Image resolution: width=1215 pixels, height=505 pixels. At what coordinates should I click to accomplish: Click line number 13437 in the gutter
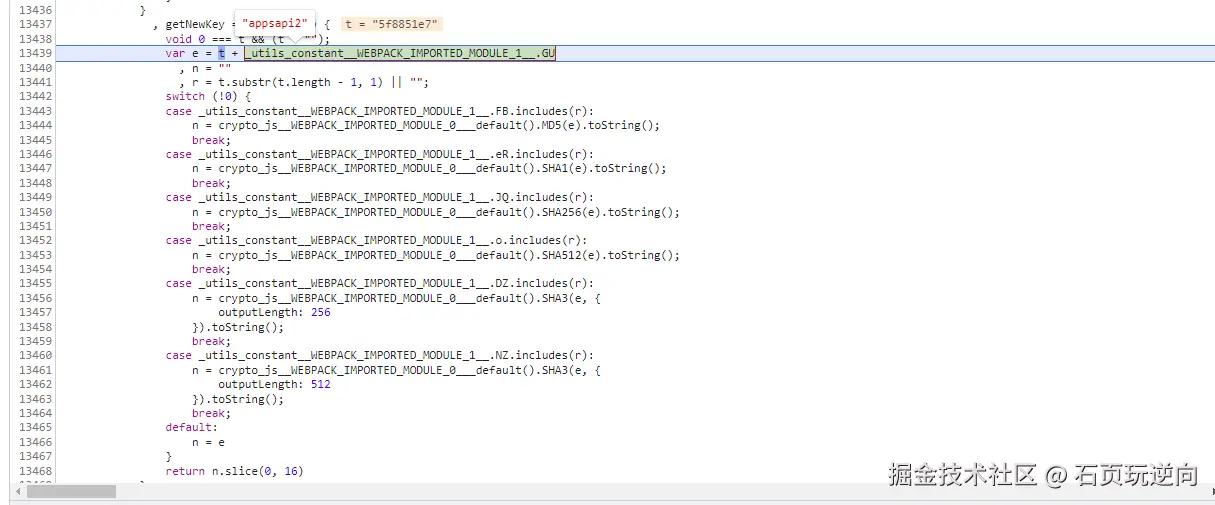tap(36, 24)
